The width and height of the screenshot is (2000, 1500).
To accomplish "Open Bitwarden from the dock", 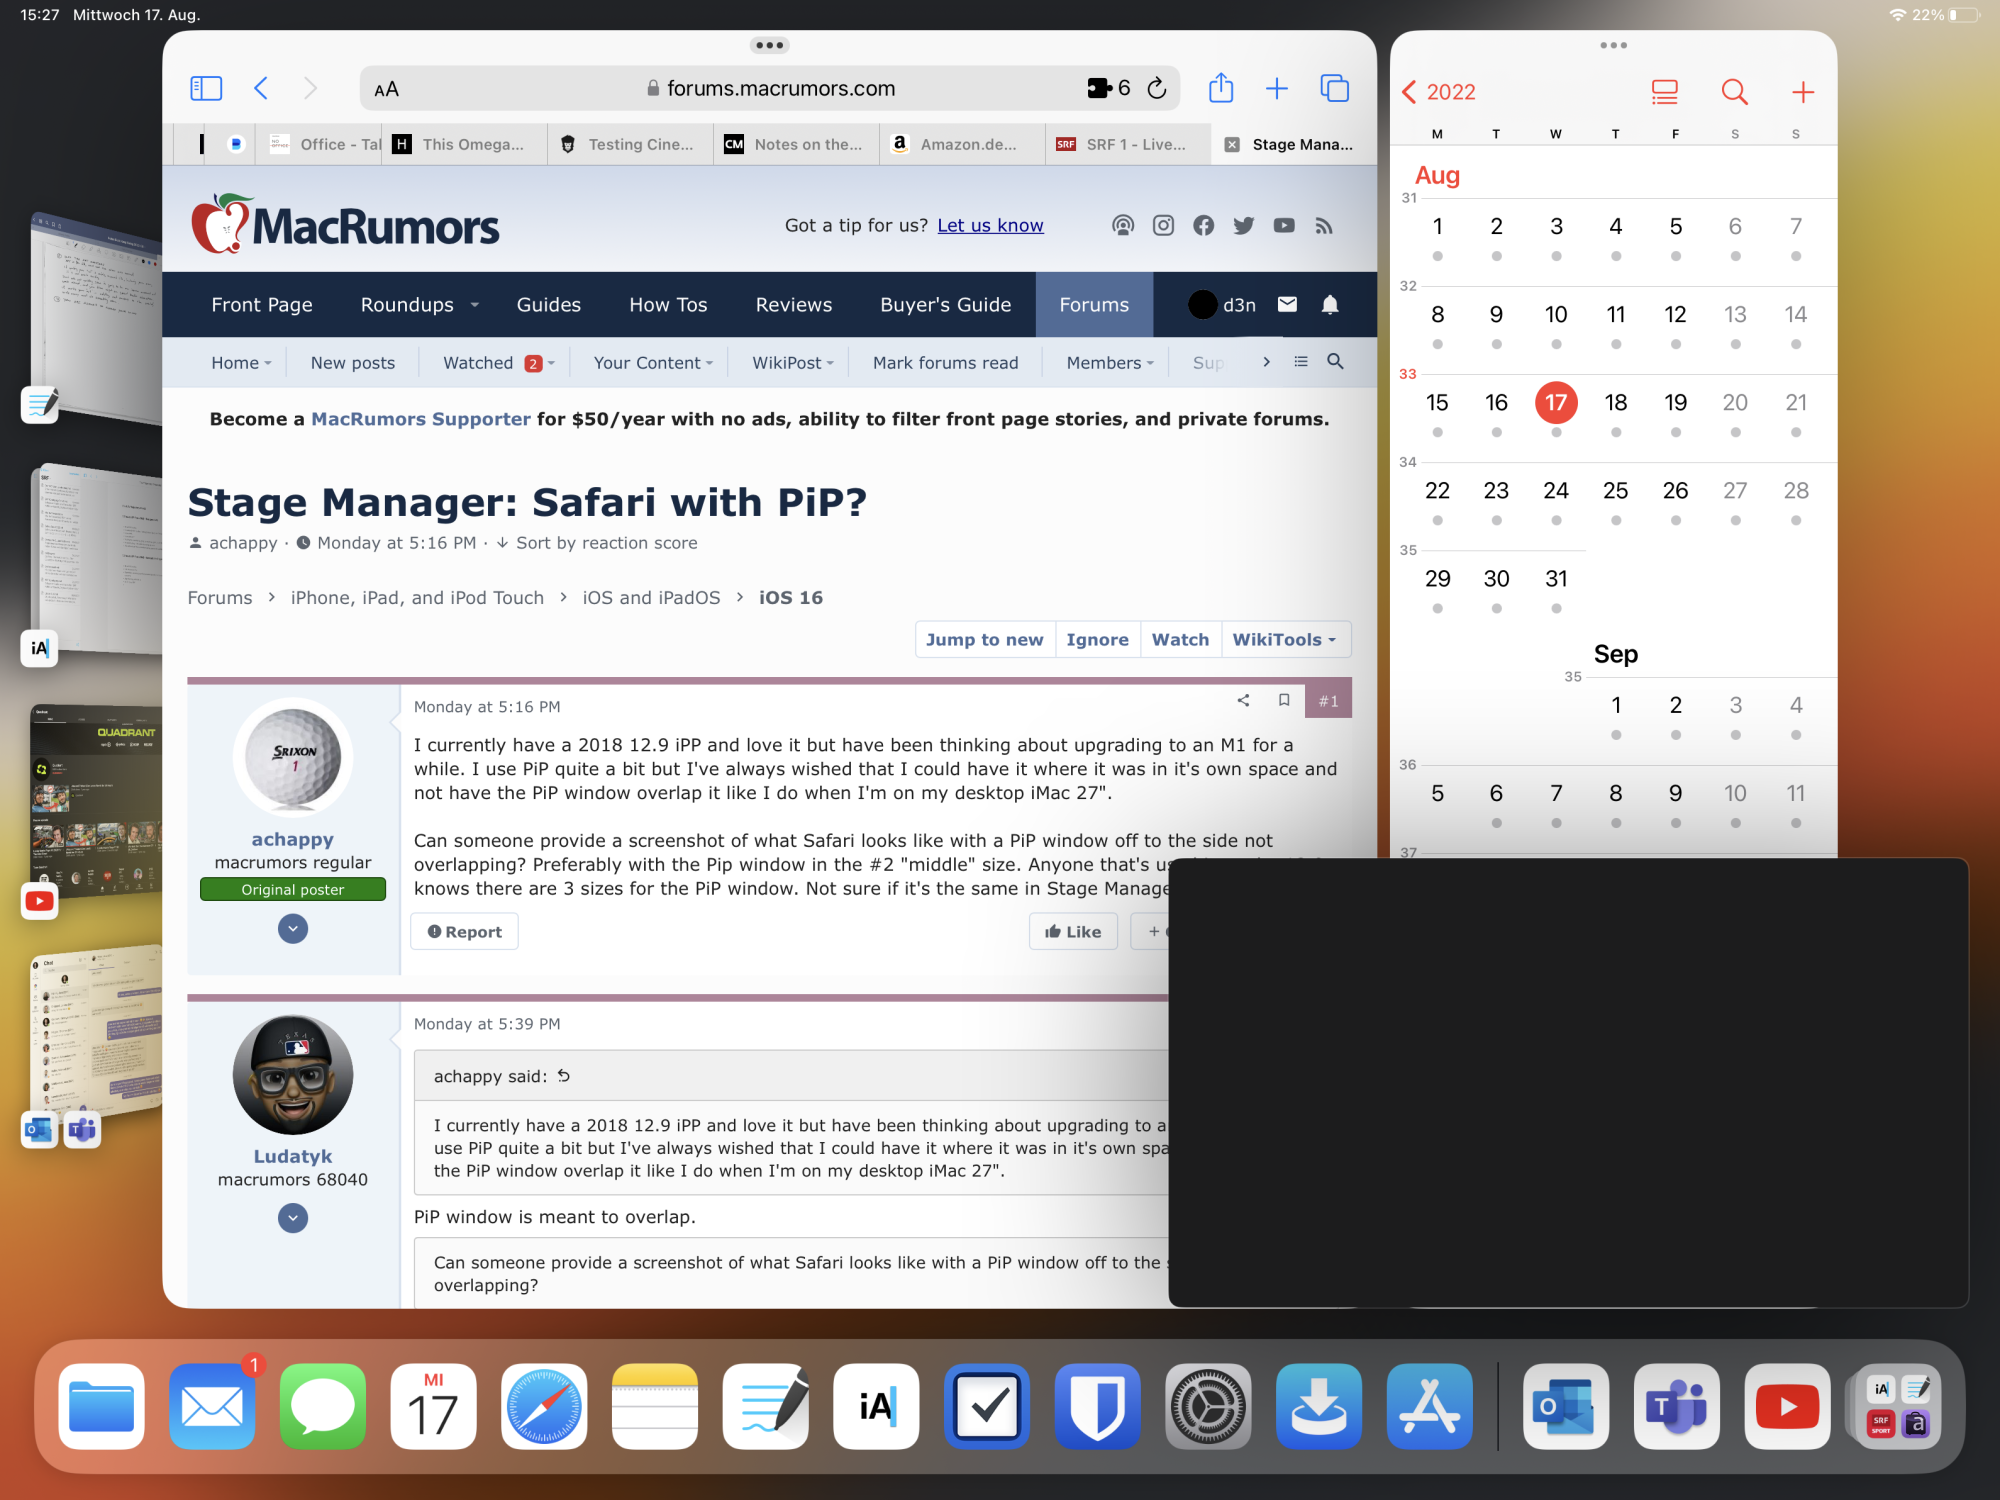I will (1097, 1406).
